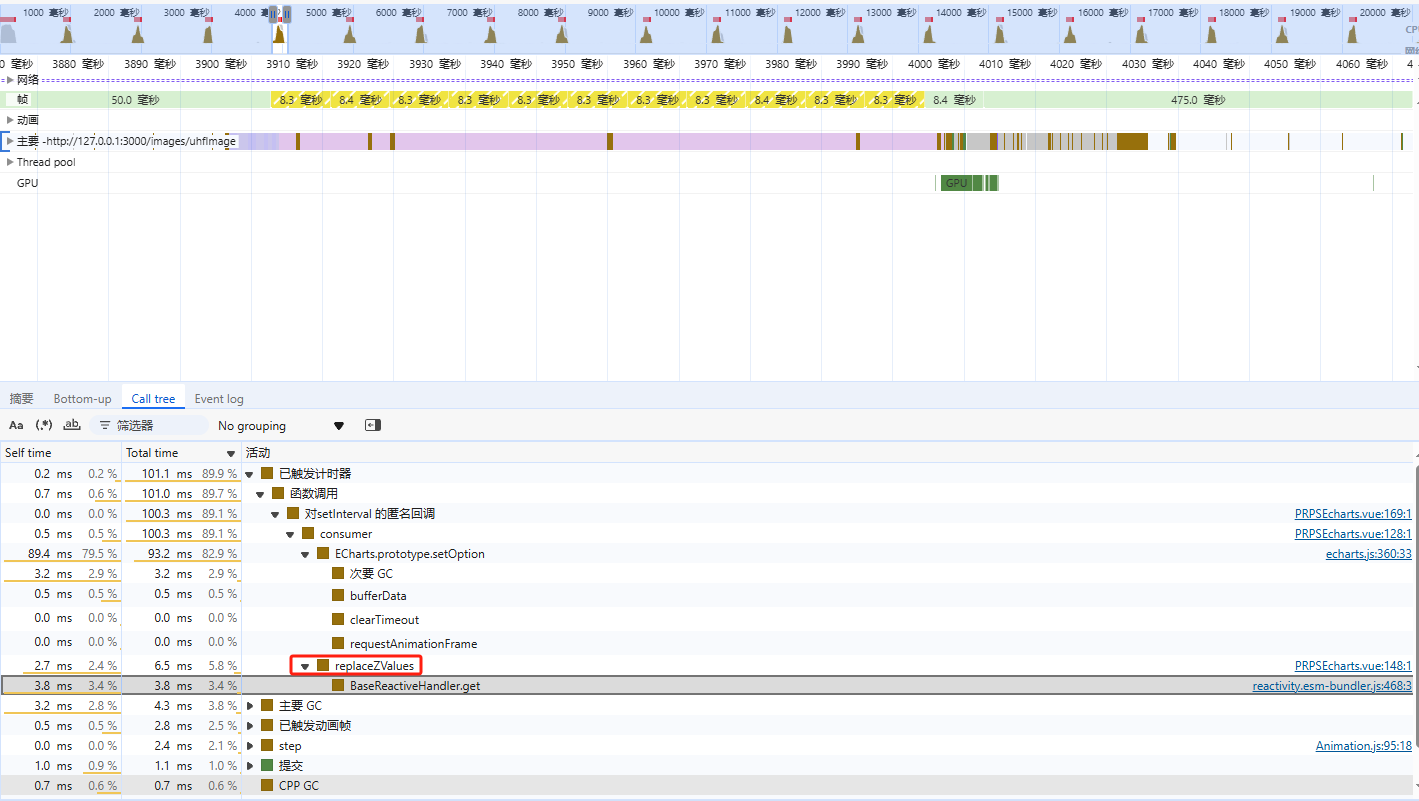Click brown square icon beside replaceZValues
1419x801 pixels.
pos(323,666)
